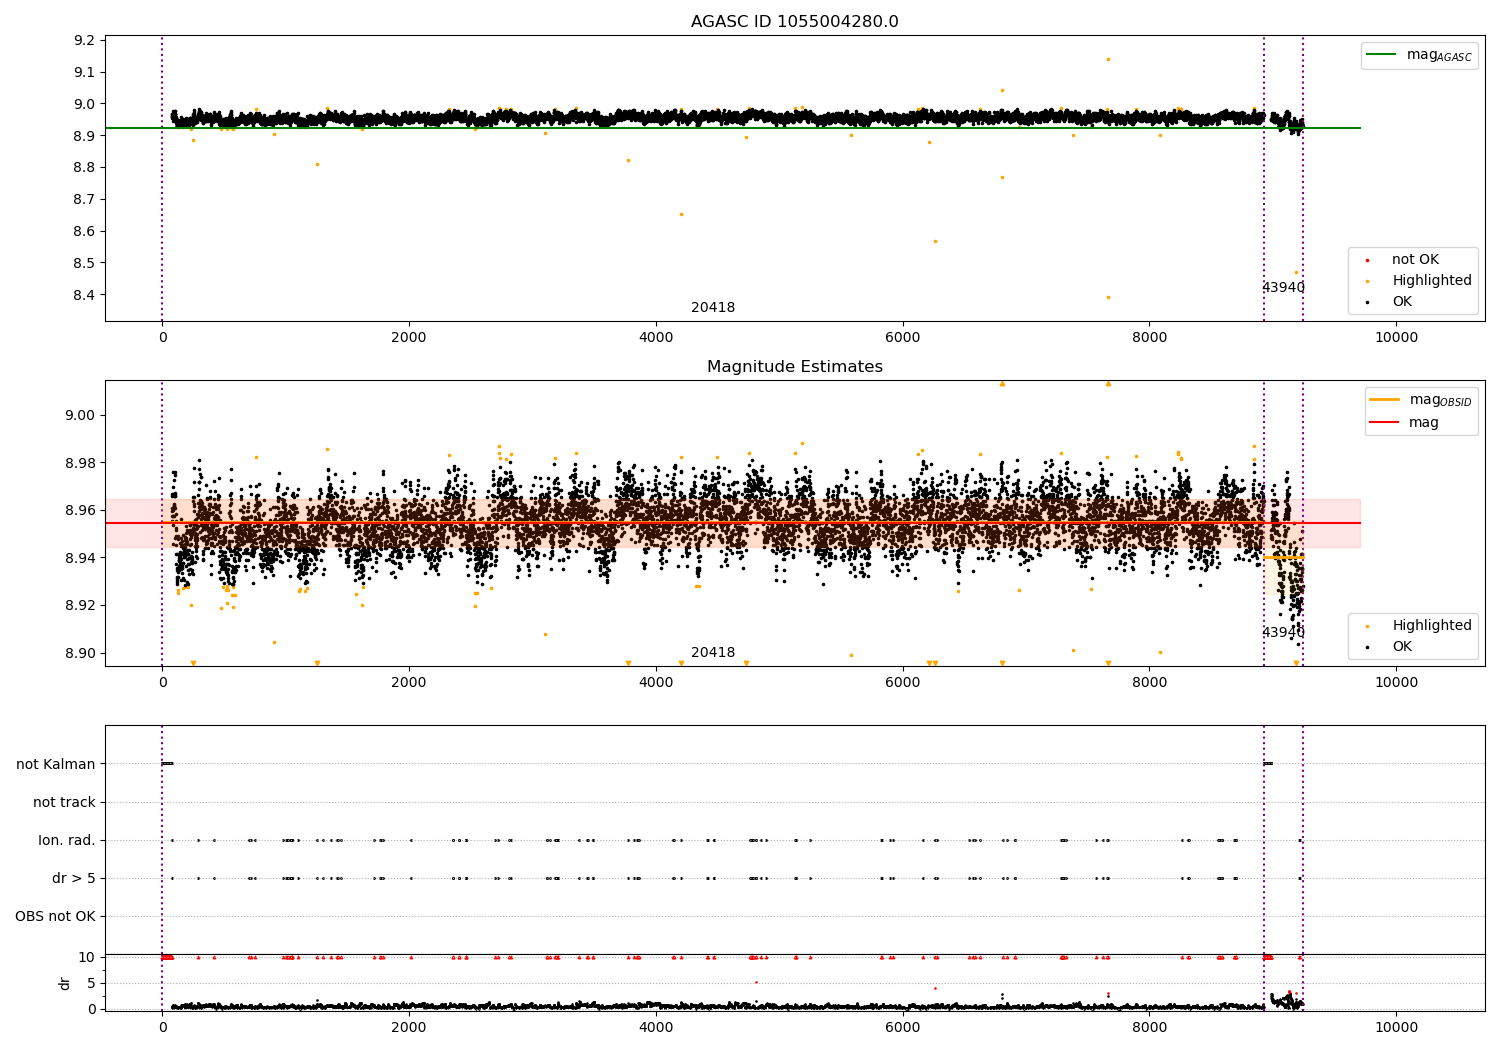
Task: Click the 2000 x-tick under the AGASC ID plot
Action: [409, 337]
